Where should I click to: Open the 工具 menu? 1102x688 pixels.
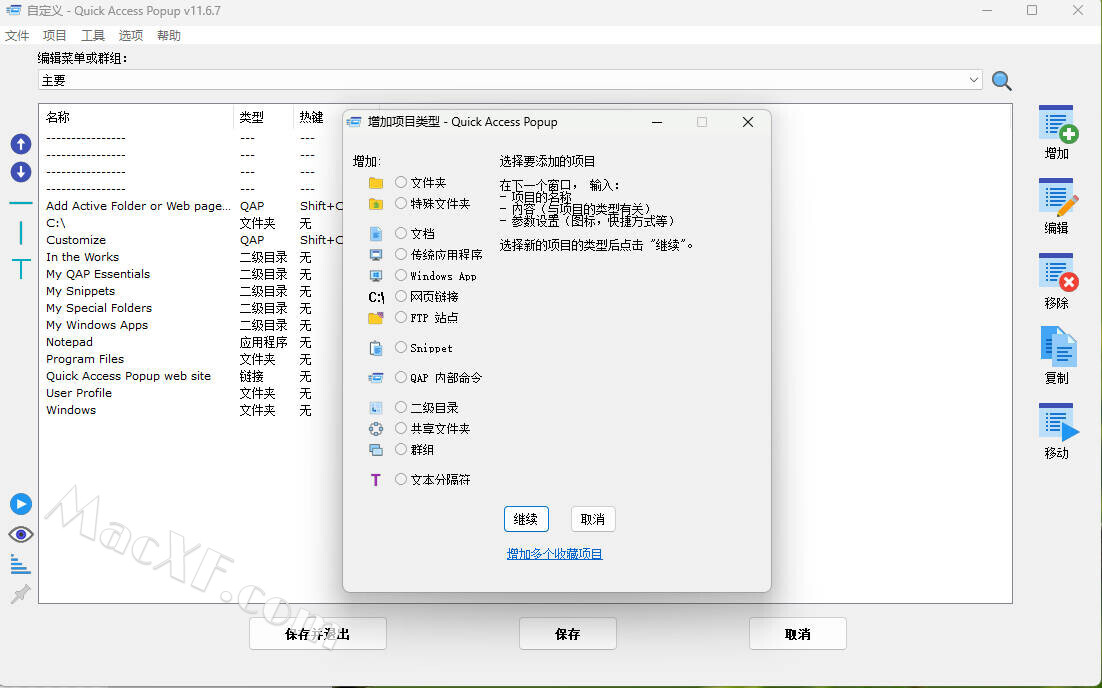point(92,35)
